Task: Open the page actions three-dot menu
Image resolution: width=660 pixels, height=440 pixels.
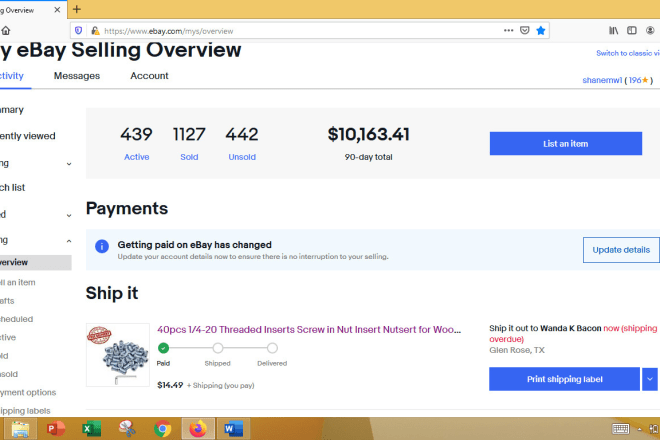Action: [508, 30]
